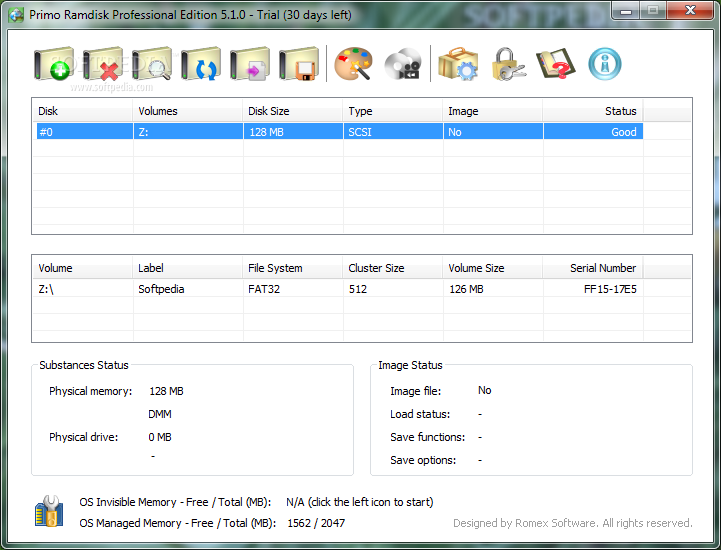Click the blue info about icon
Screen dimensions: 721x550
[x=605, y=64]
